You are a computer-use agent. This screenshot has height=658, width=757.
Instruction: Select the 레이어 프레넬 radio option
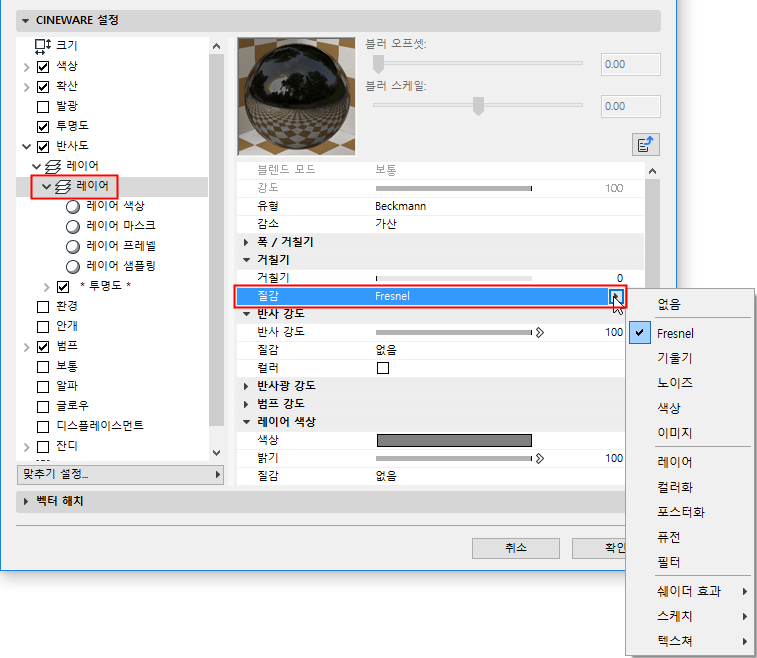tap(73, 247)
